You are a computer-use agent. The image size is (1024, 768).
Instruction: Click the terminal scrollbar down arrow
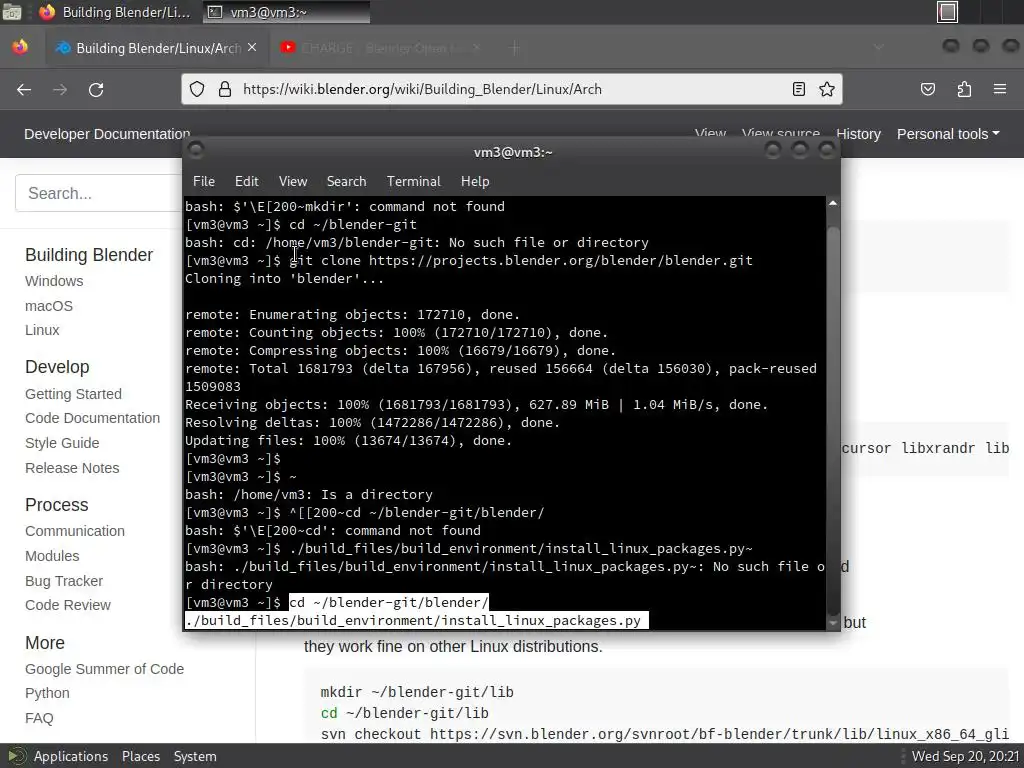click(x=833, y=623)
